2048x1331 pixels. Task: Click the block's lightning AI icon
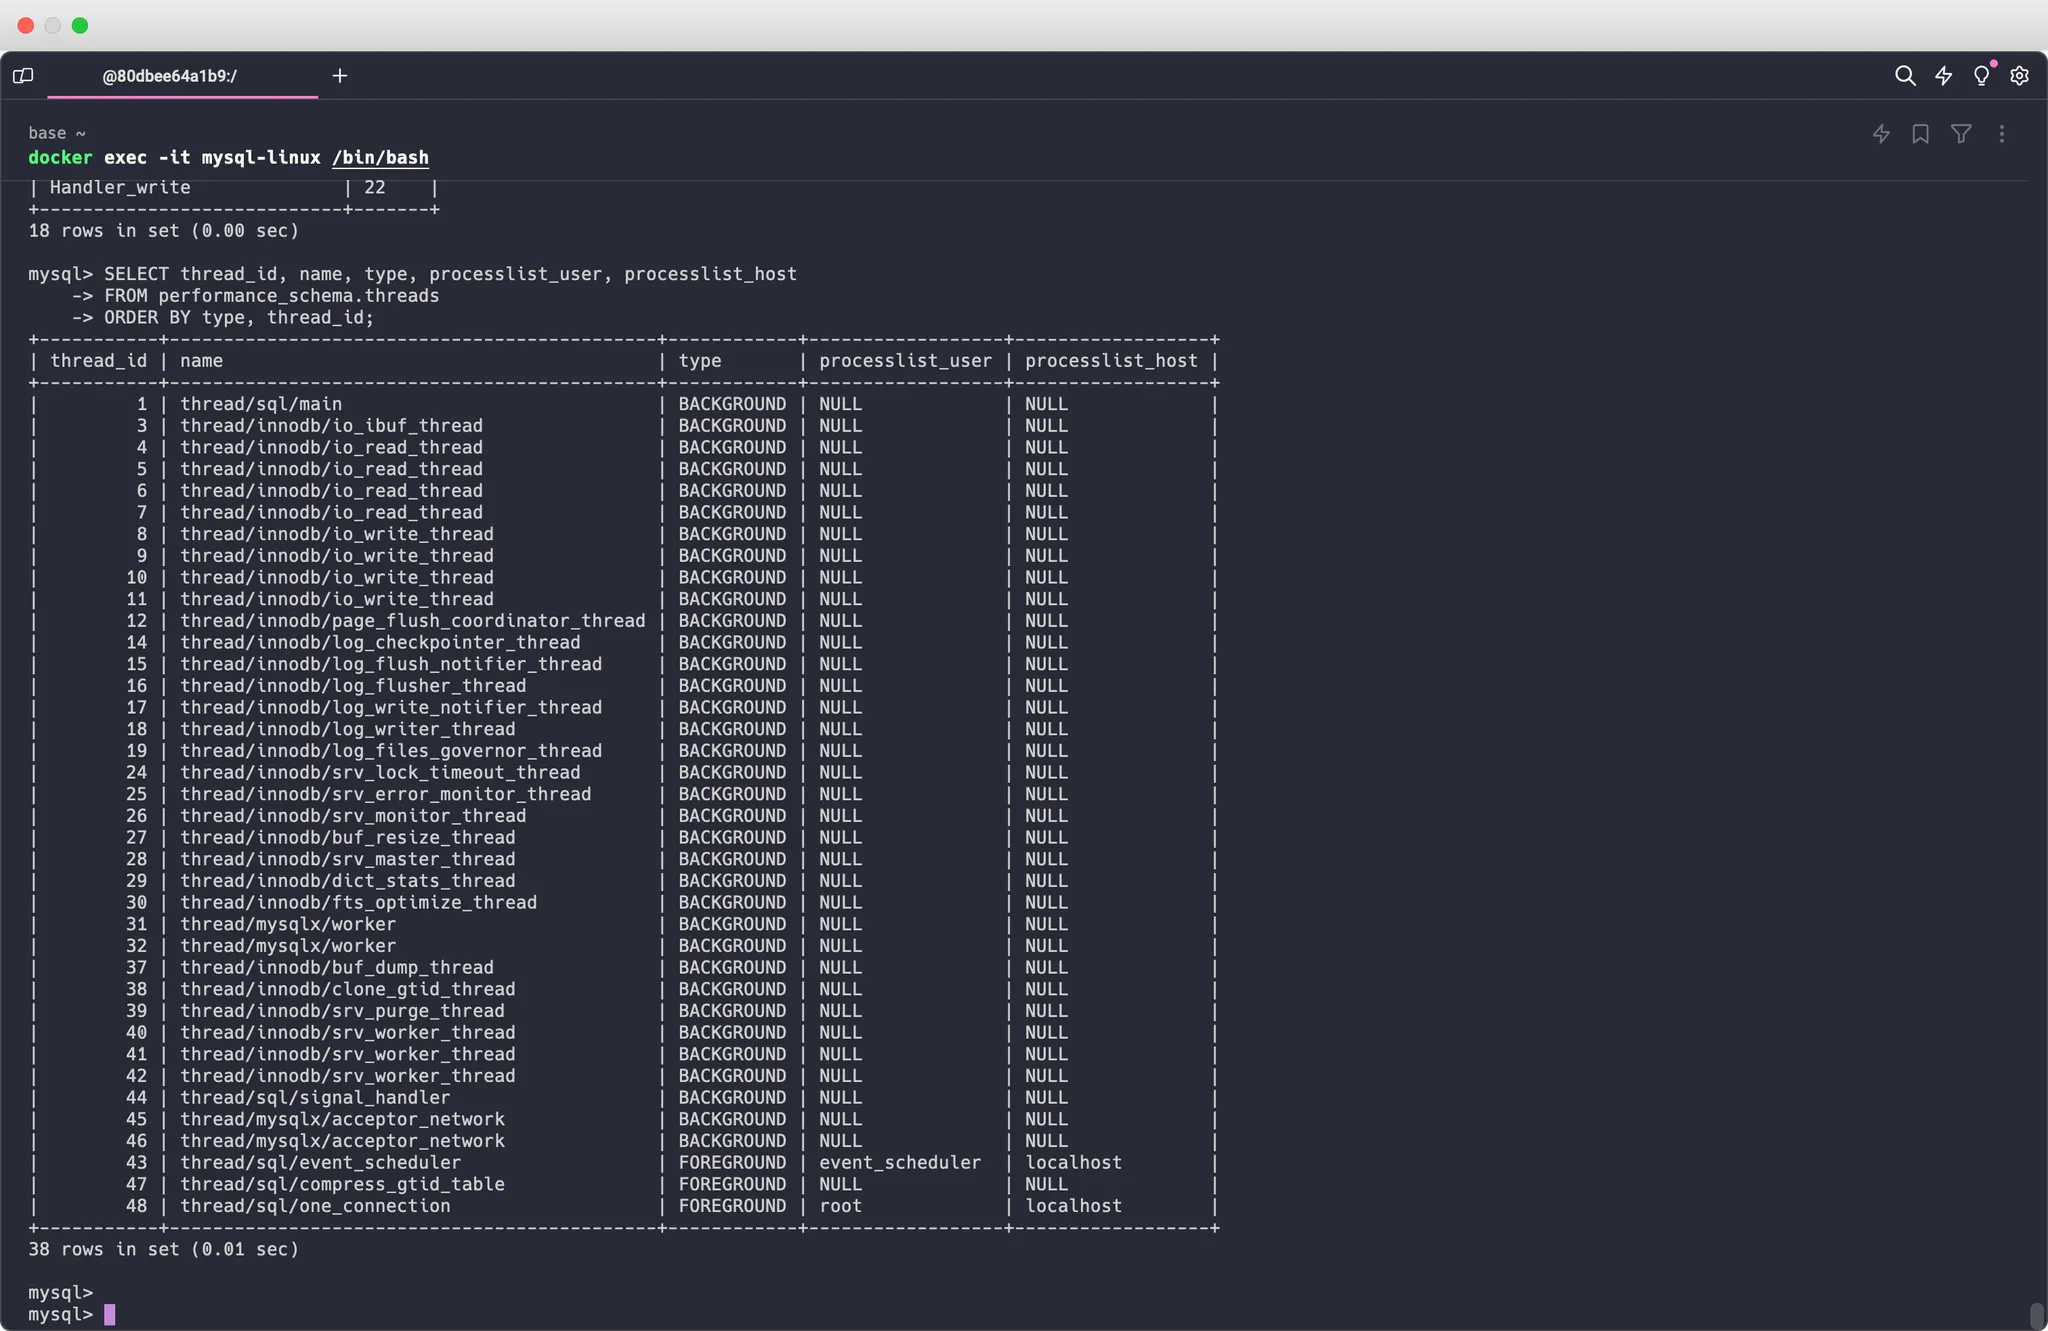(x=1881, y=134)
